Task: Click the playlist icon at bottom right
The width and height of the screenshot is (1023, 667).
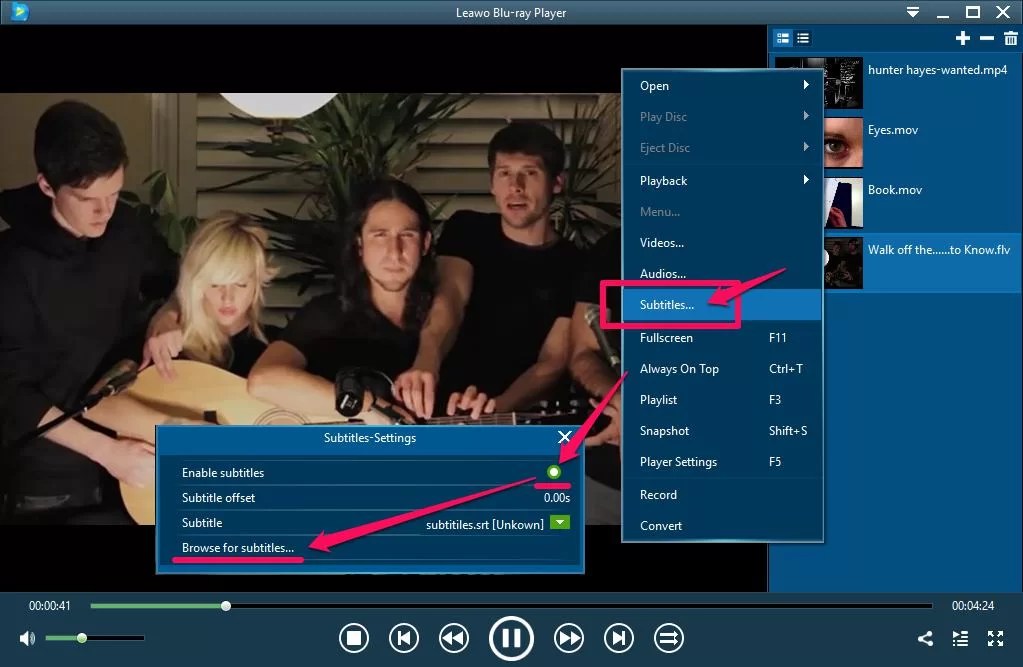Action: (959, 638)
